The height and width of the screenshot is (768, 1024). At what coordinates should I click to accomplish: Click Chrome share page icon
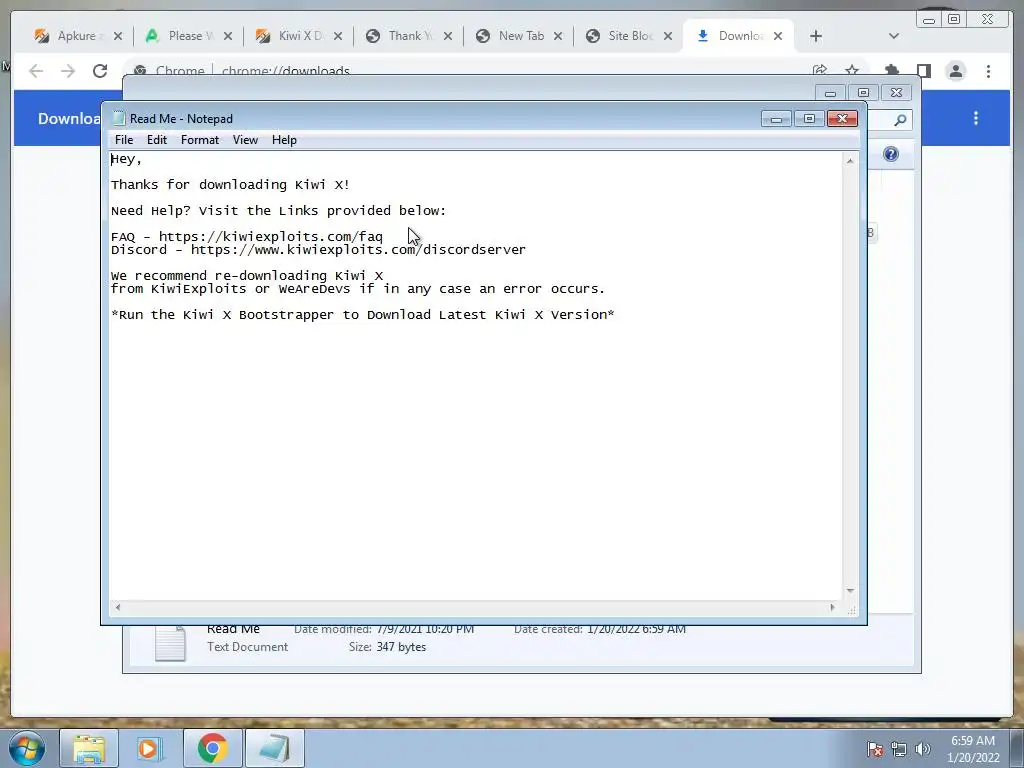pyautogui.click(x=820, y=71)
